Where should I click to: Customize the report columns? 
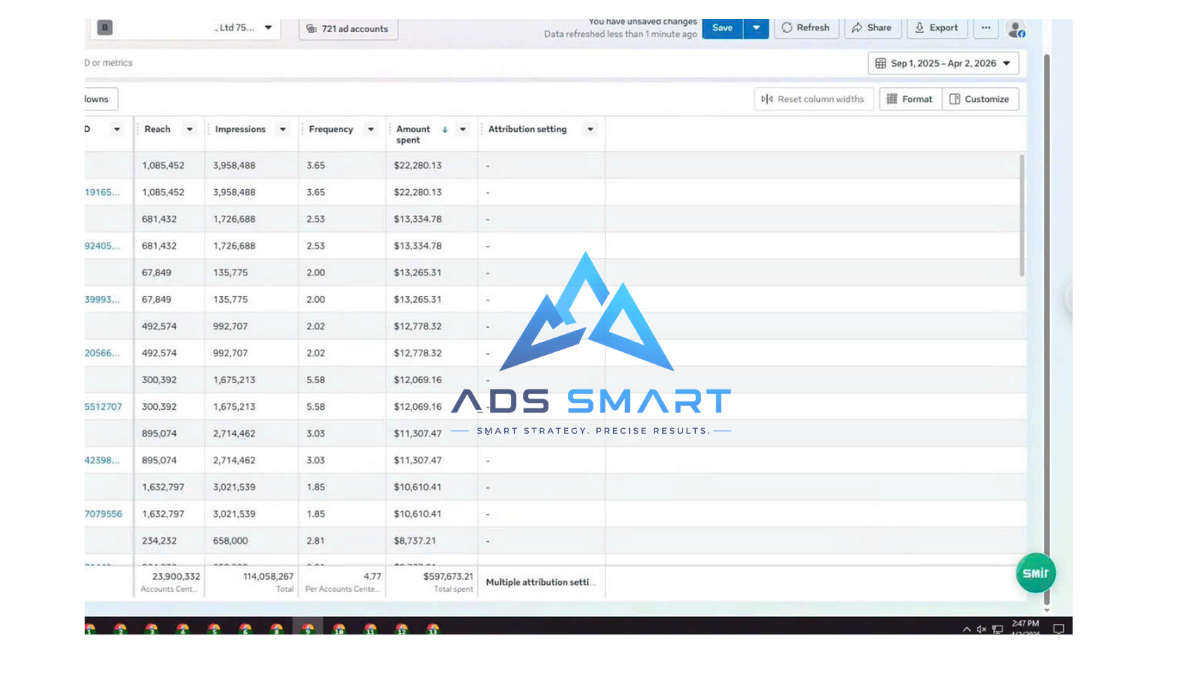point(980,99)
